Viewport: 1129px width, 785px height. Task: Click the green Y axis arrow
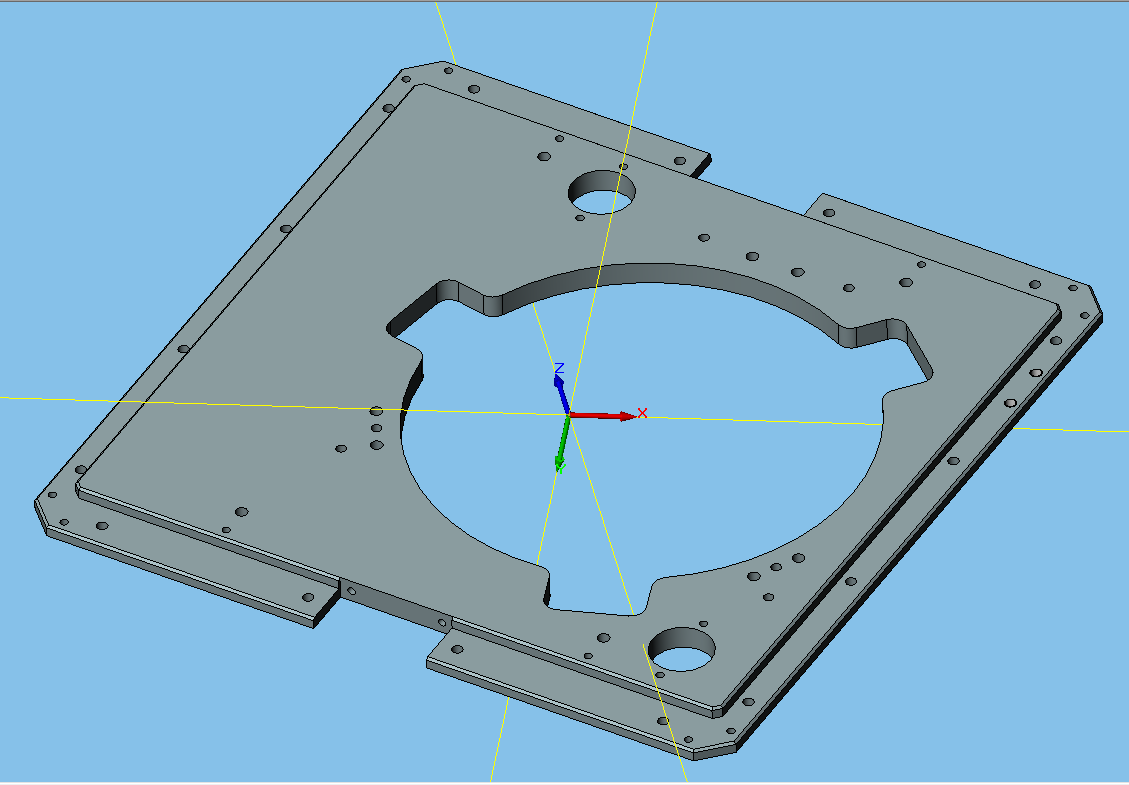coord(562,441)
